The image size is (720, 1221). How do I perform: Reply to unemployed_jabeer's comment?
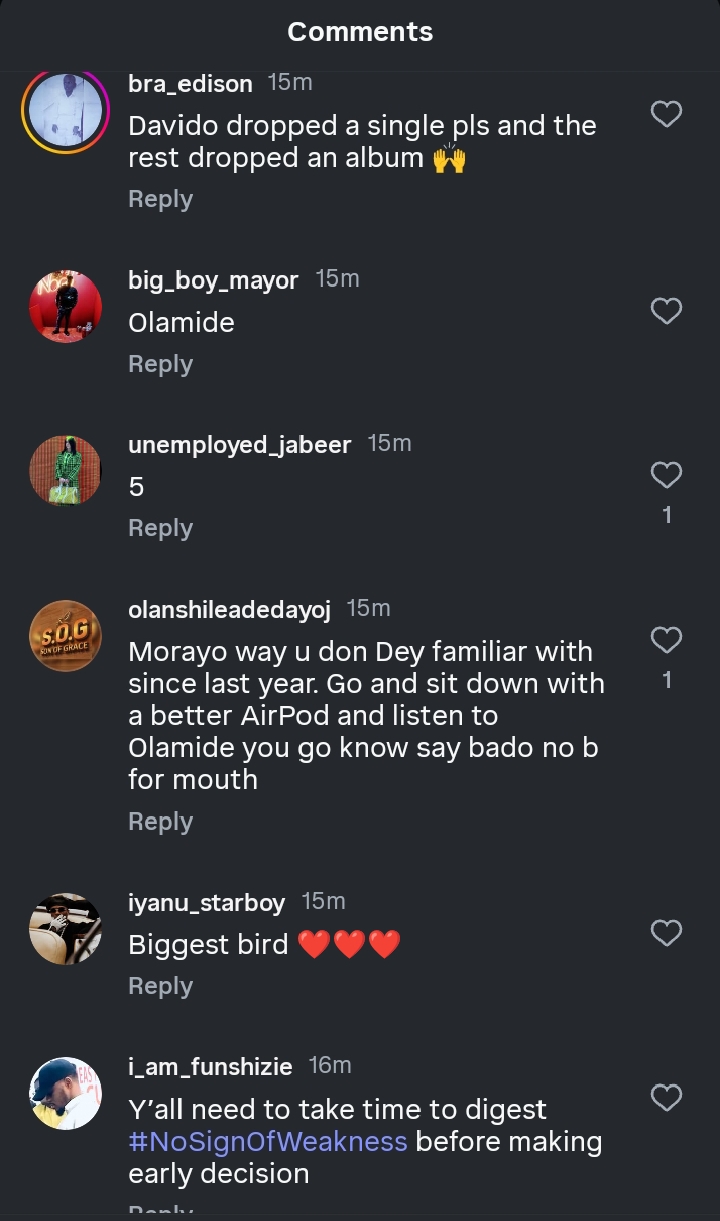[160, 528]
